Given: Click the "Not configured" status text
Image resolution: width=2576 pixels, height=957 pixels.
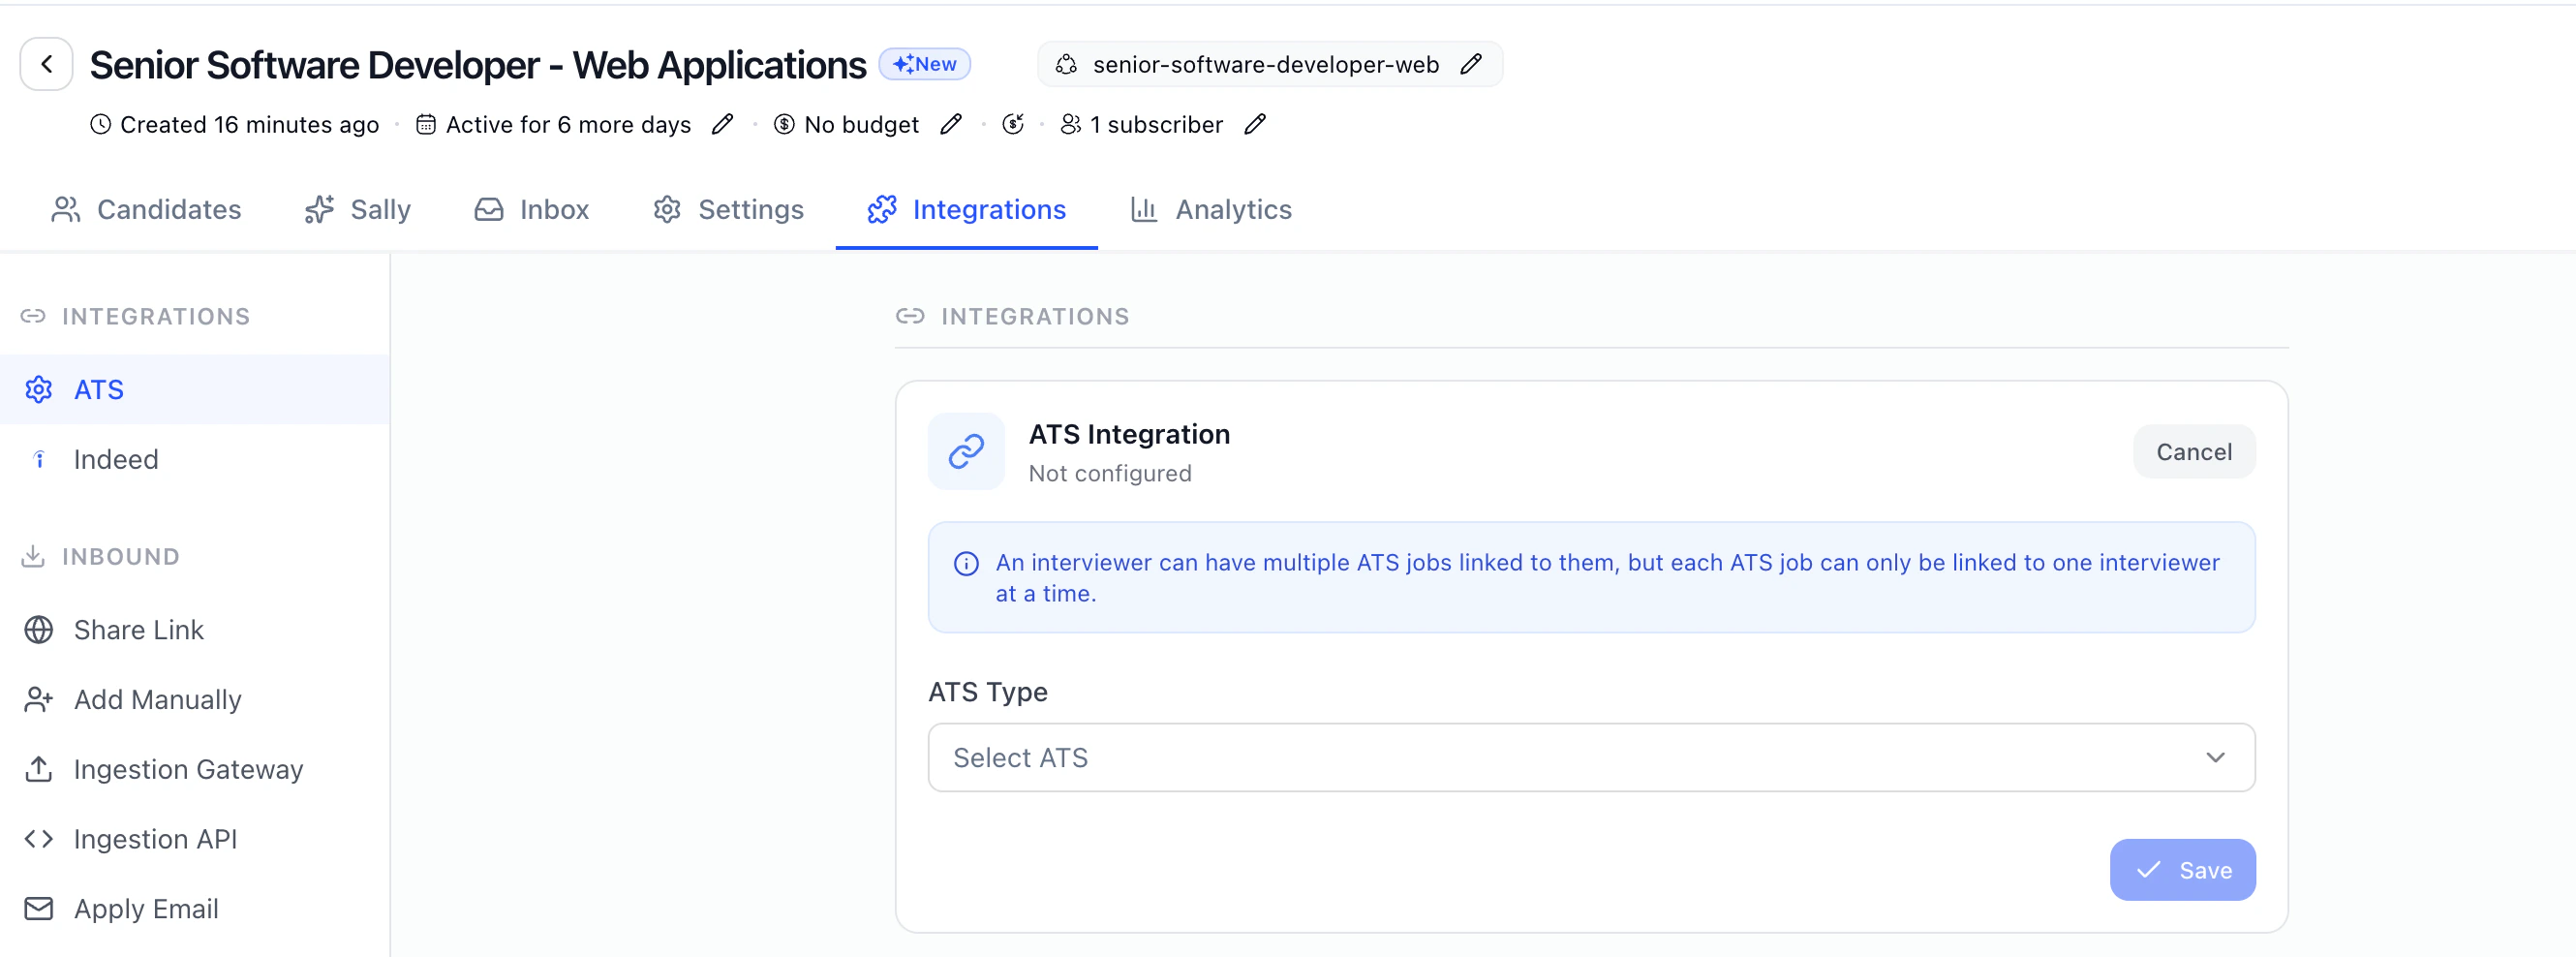Looking at the screenshot, I should 1110,473.
